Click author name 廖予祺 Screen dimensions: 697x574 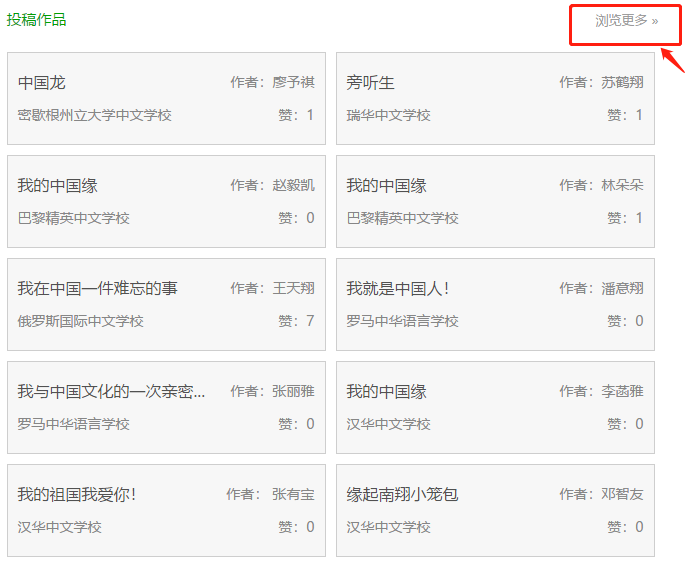coord(293,82)
